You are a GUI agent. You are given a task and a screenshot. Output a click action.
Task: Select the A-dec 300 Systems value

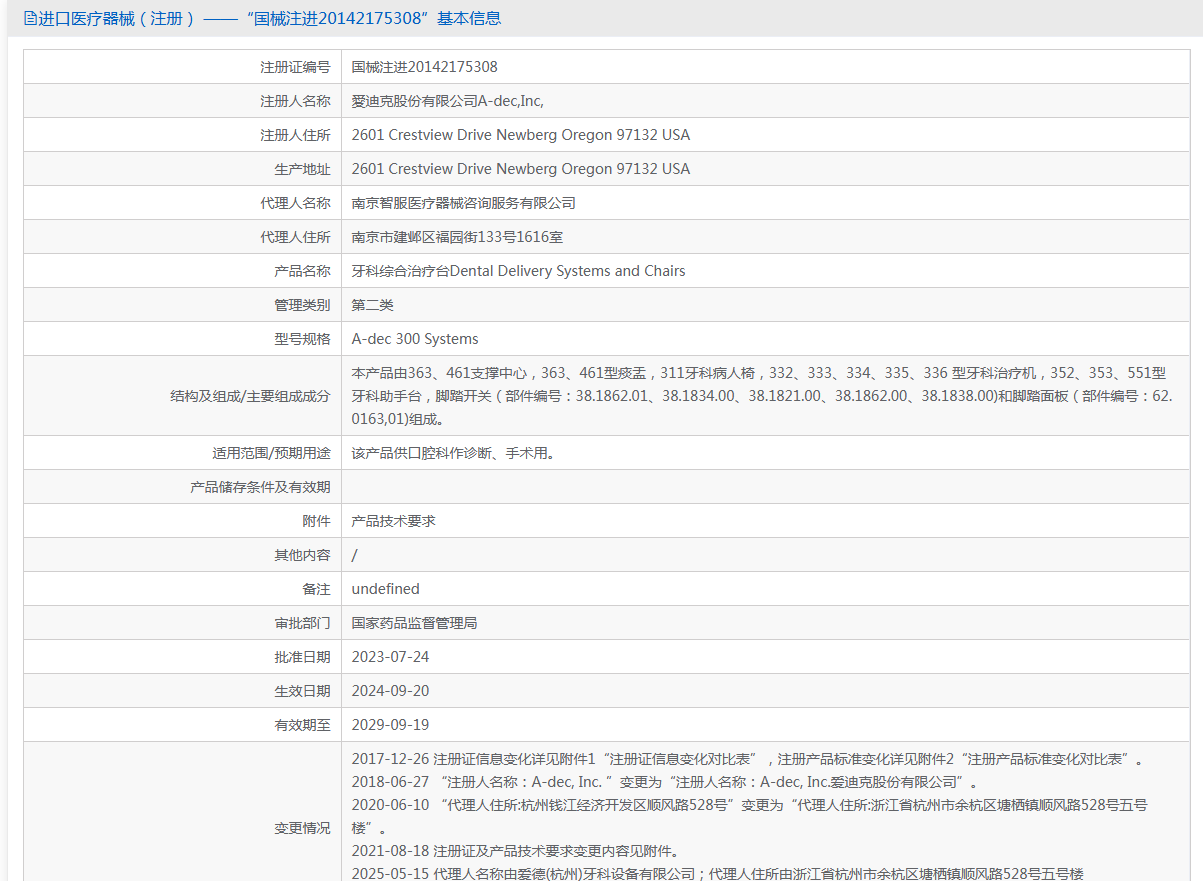coord(415,339)
